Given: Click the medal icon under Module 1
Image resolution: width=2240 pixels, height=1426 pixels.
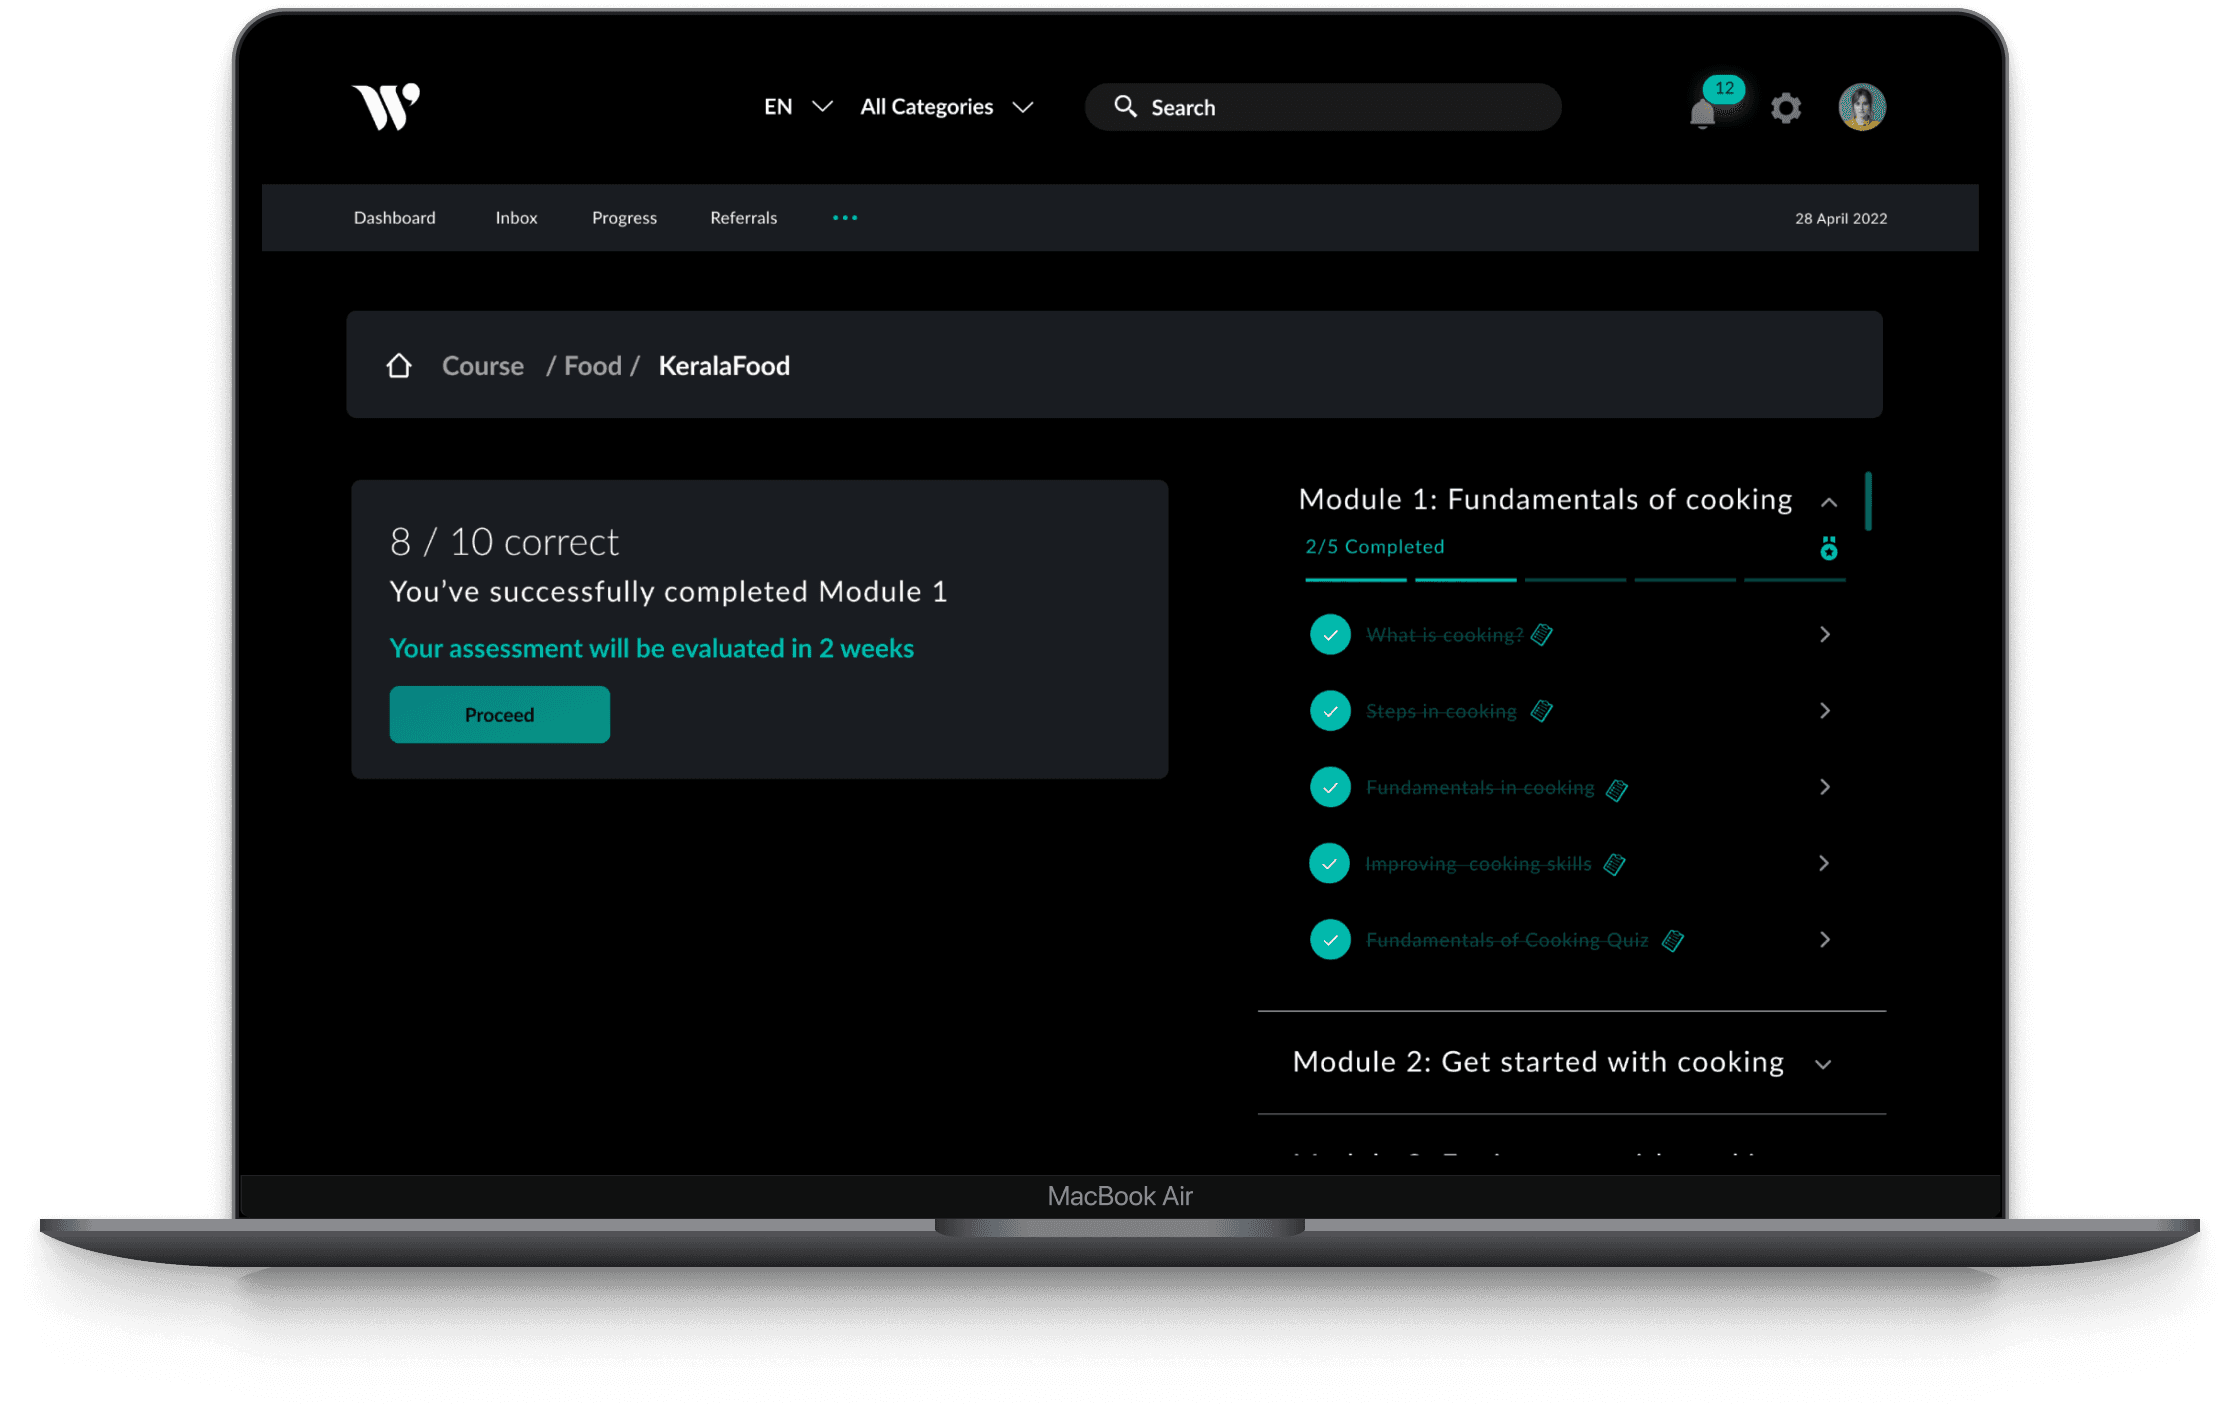Looking at the screenshot, I should point(1828,548).
